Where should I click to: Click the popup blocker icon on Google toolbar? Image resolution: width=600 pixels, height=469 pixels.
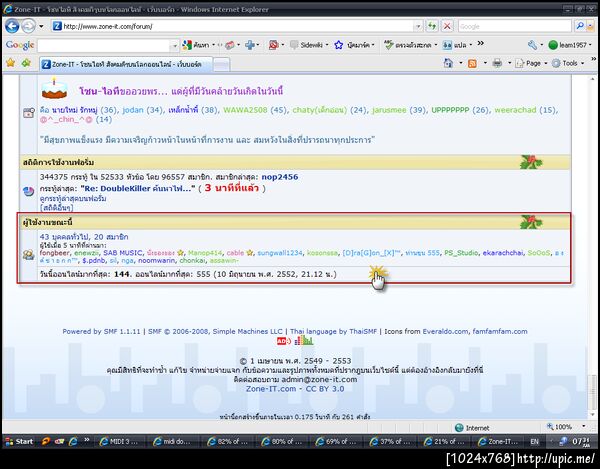pyautogui.click(x=273, y=45)
